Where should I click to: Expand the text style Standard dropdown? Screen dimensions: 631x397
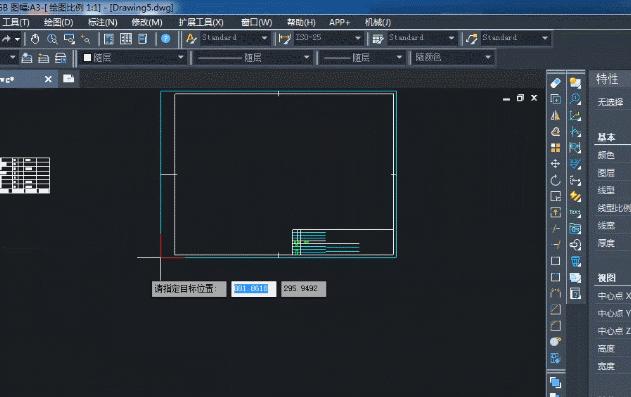[264, 38]
